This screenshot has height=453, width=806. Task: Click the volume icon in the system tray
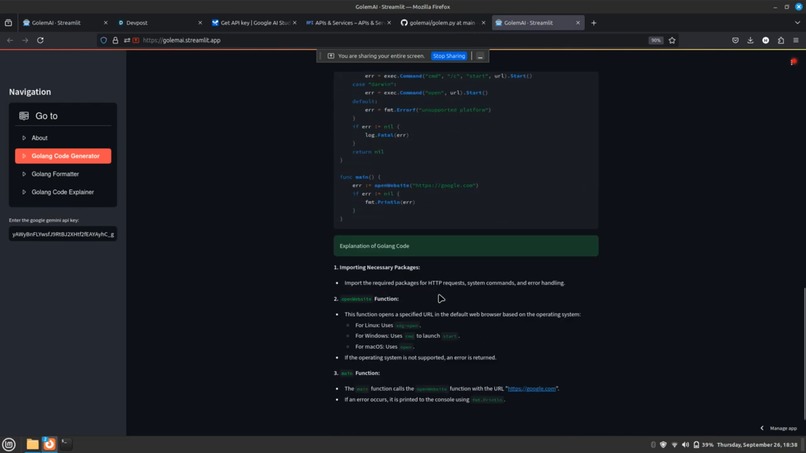[685, 445]
